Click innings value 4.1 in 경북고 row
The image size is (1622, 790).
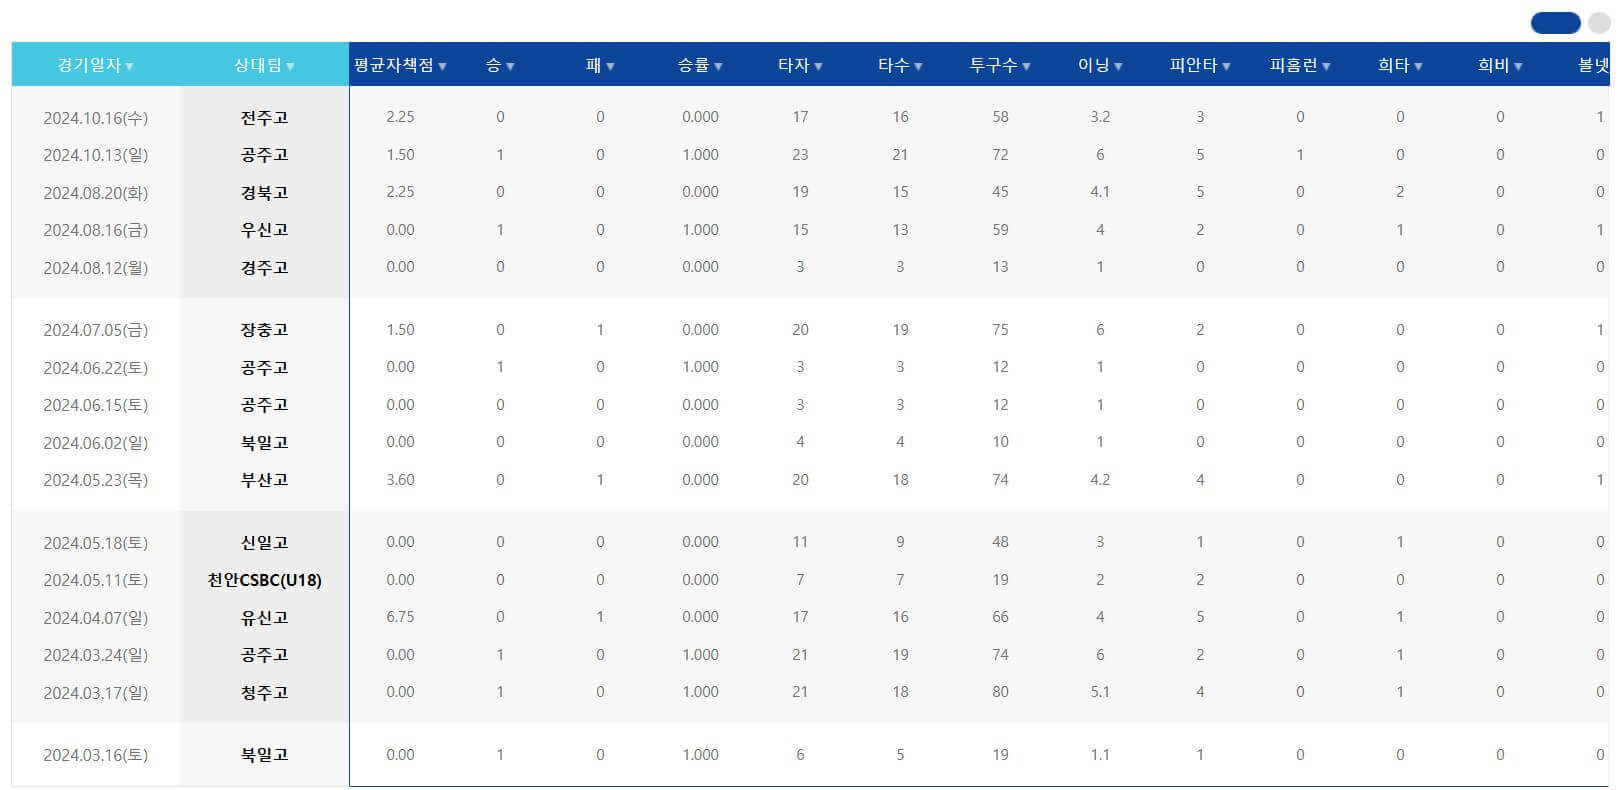click(1100, 192)
